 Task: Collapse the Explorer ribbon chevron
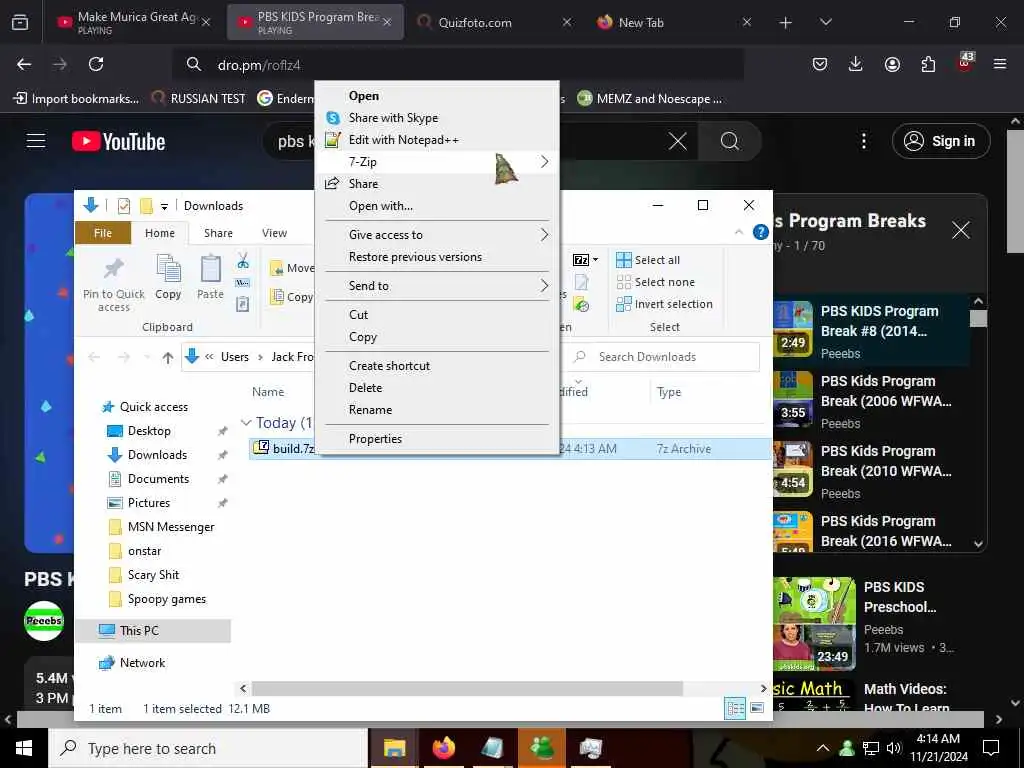[x=739, y=232]
